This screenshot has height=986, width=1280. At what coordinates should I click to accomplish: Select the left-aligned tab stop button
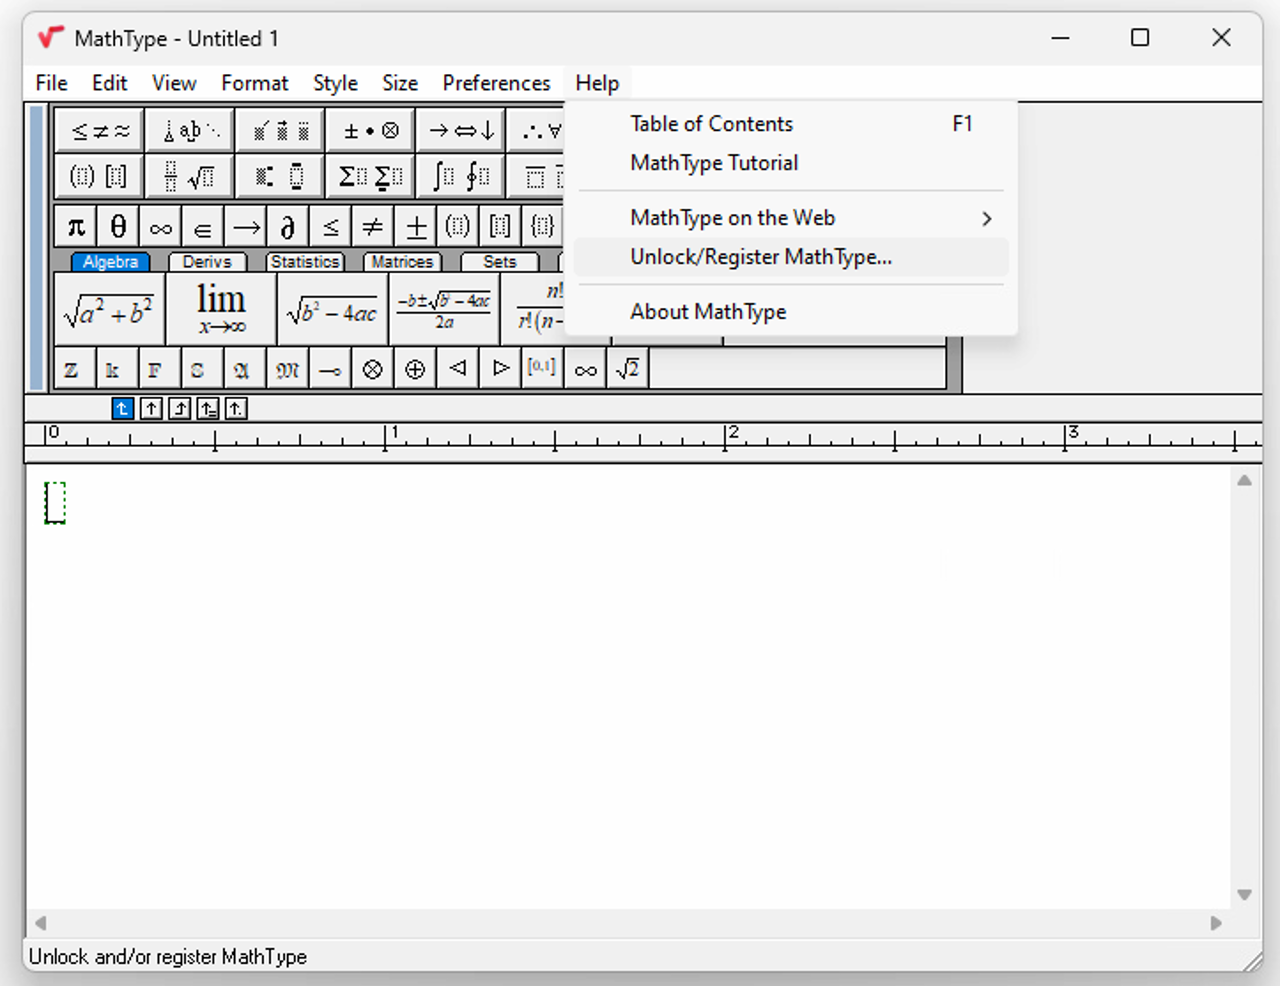[122, 408]
